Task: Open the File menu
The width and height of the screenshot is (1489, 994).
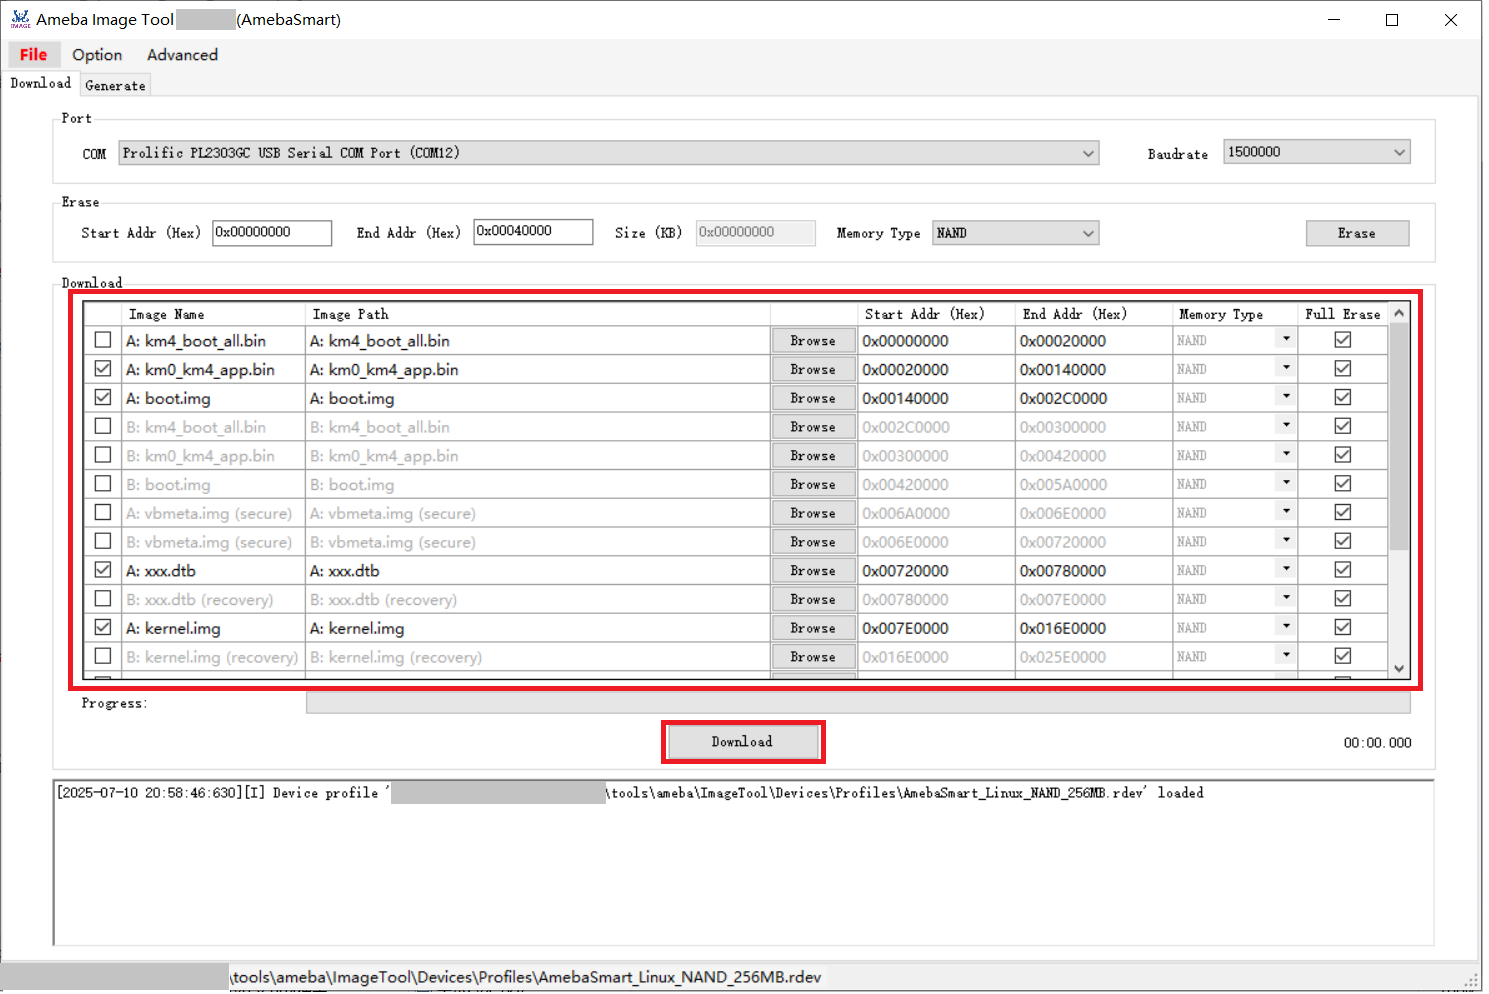Action: tap(33, 55)
